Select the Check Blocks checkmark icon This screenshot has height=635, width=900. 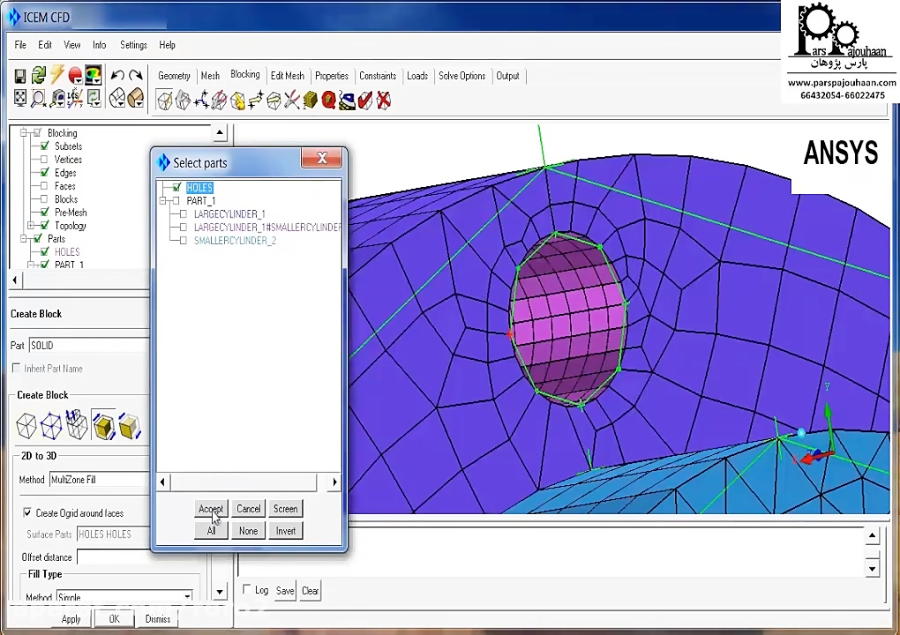pyautogui.click(x=365, y=100)
